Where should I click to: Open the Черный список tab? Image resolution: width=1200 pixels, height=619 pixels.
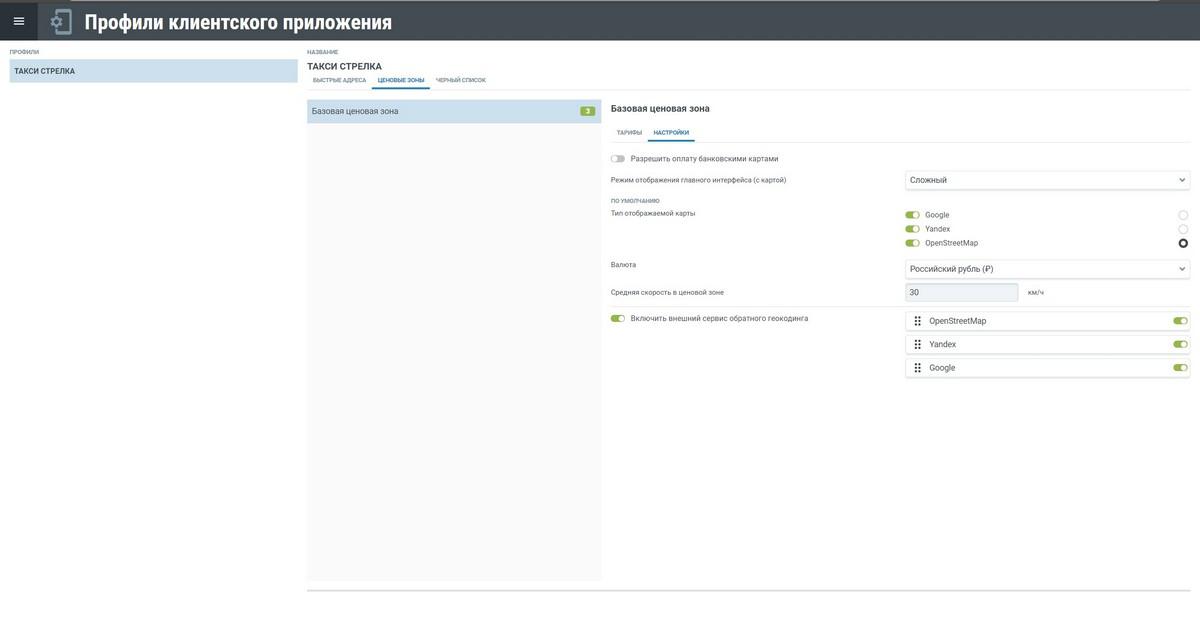pos(460,80)
